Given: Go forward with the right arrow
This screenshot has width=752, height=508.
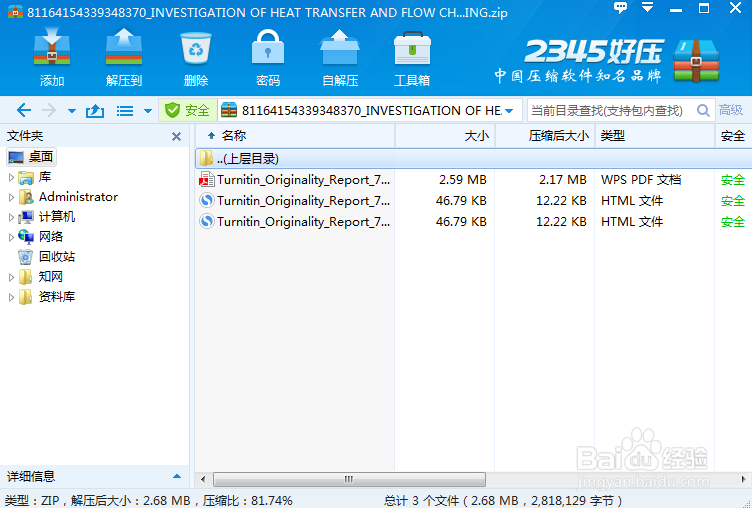Looking at the screenshot, I should (x=49, y=111).
